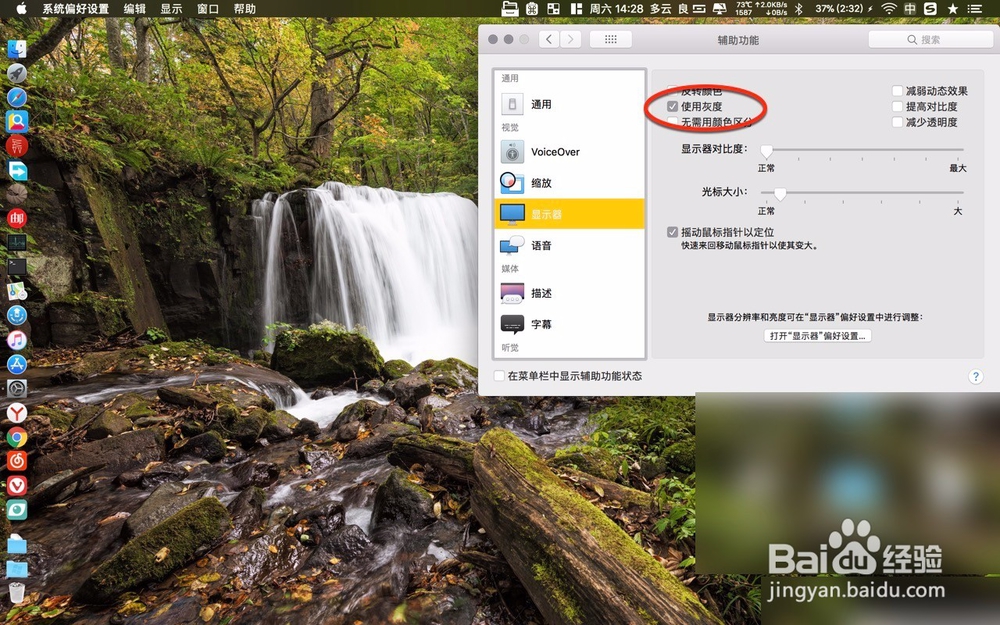Click the 多云 weather text in menu bar

coord(660,8)
